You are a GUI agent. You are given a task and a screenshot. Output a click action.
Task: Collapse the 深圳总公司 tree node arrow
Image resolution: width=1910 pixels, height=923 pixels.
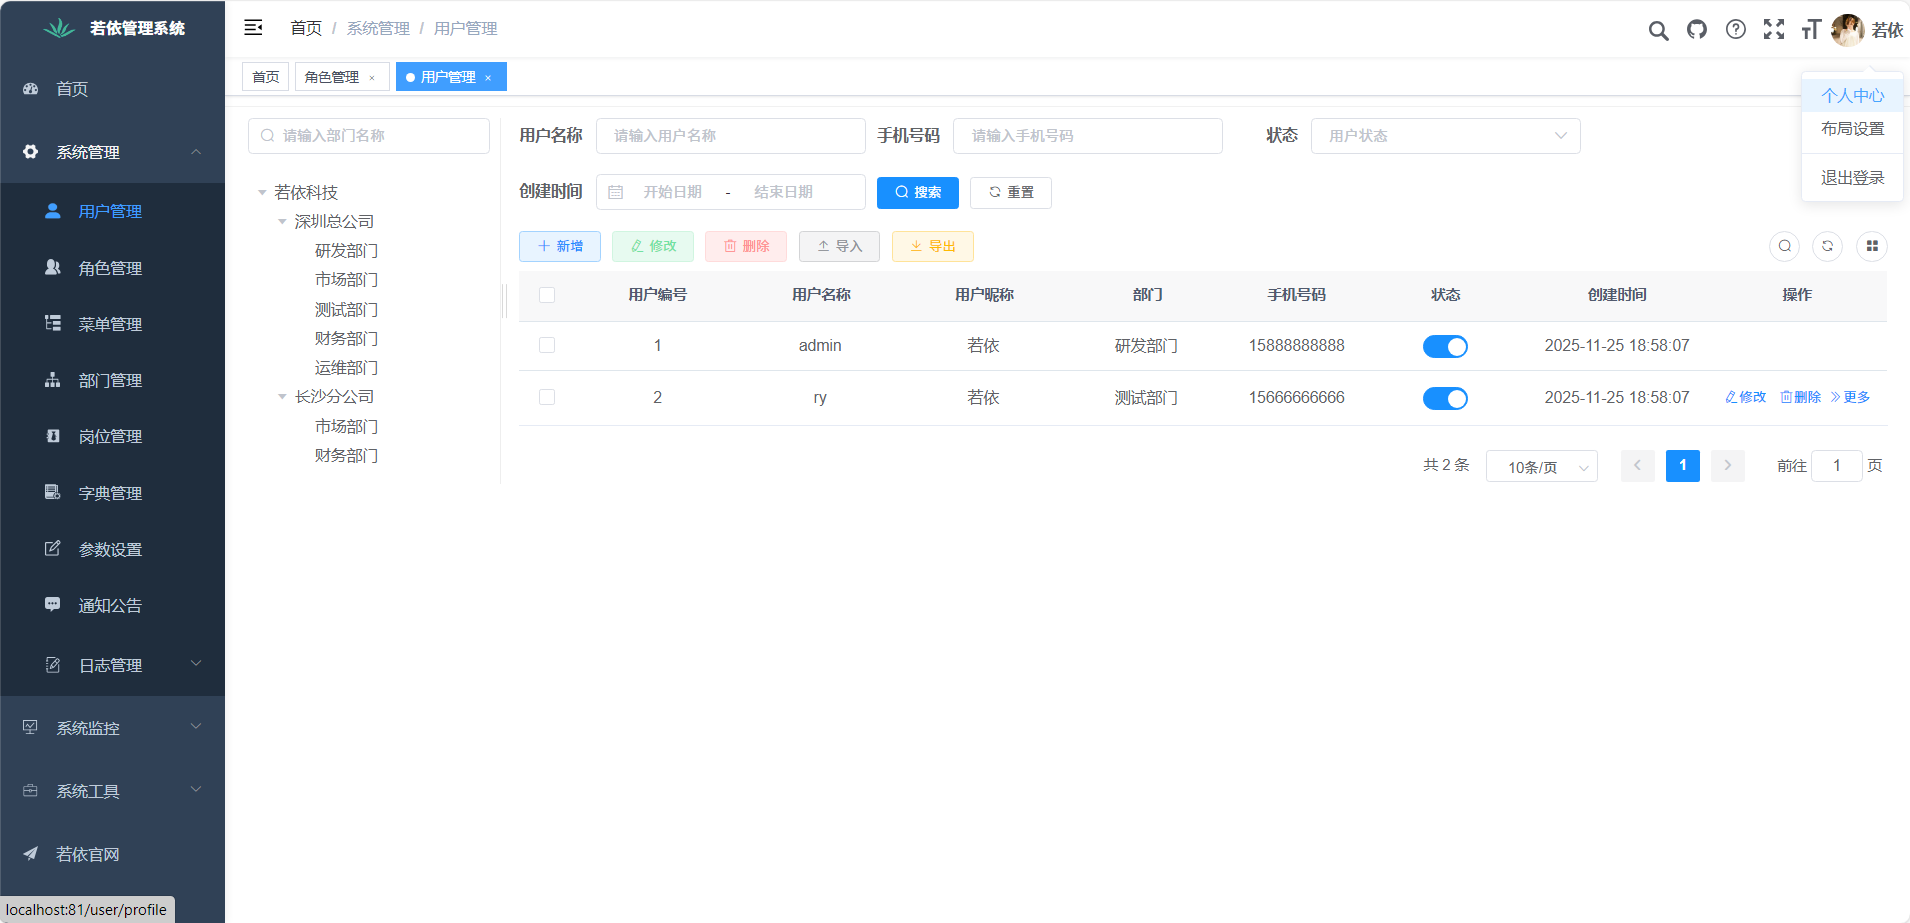point(282,221)
